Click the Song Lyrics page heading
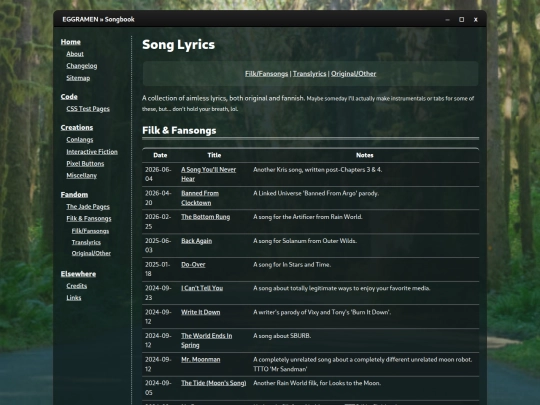Viewport: 540px width, 405px height. point(178,45)
